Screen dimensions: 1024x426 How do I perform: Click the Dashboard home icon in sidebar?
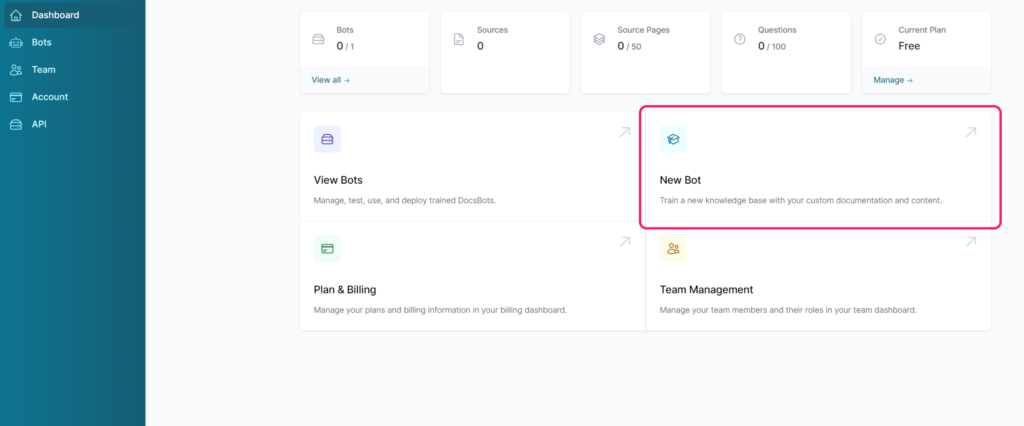16,14
